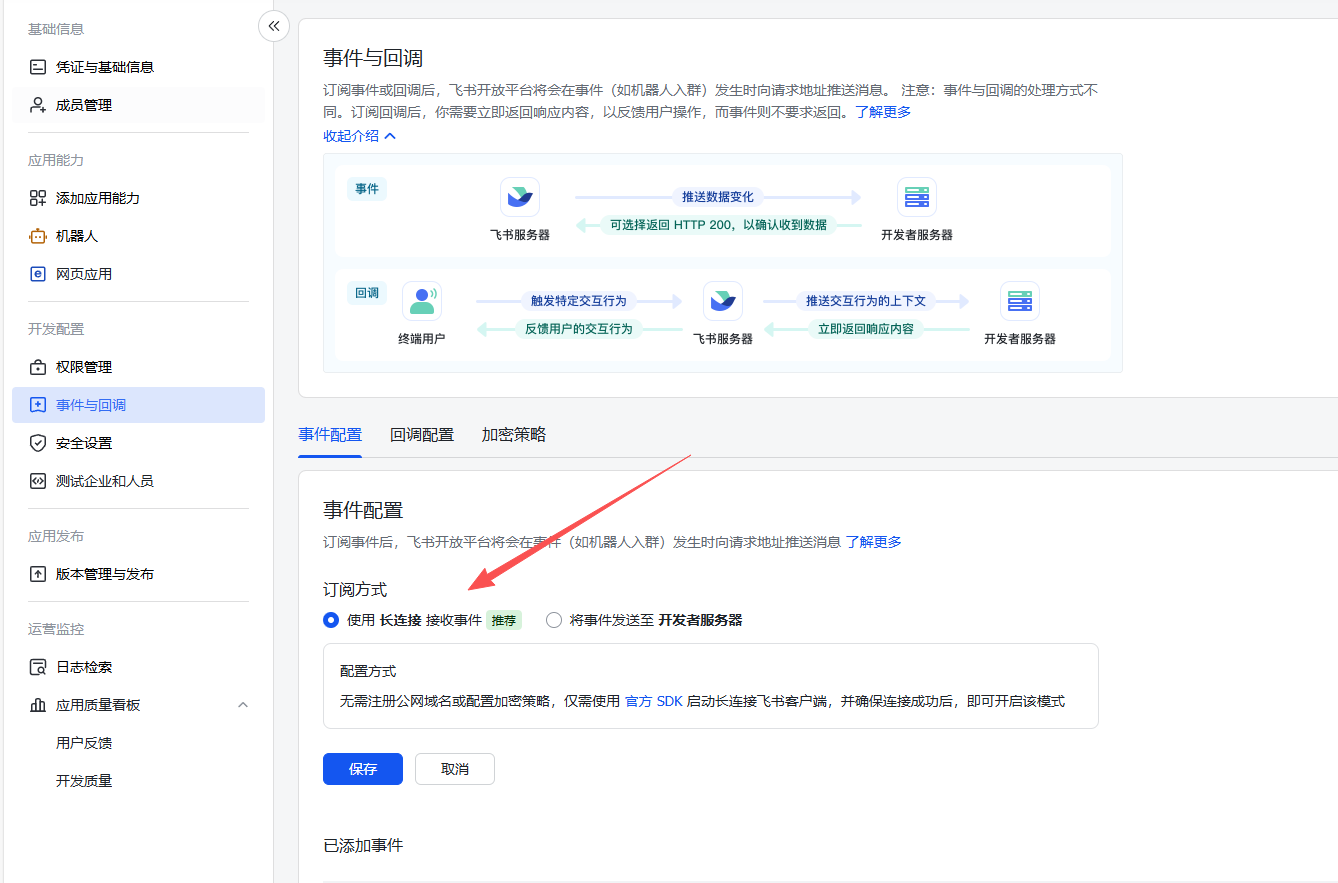Click the 立即返回响应内容 label
Screen dimensions: 1338x883
click(x=866, y=329)
